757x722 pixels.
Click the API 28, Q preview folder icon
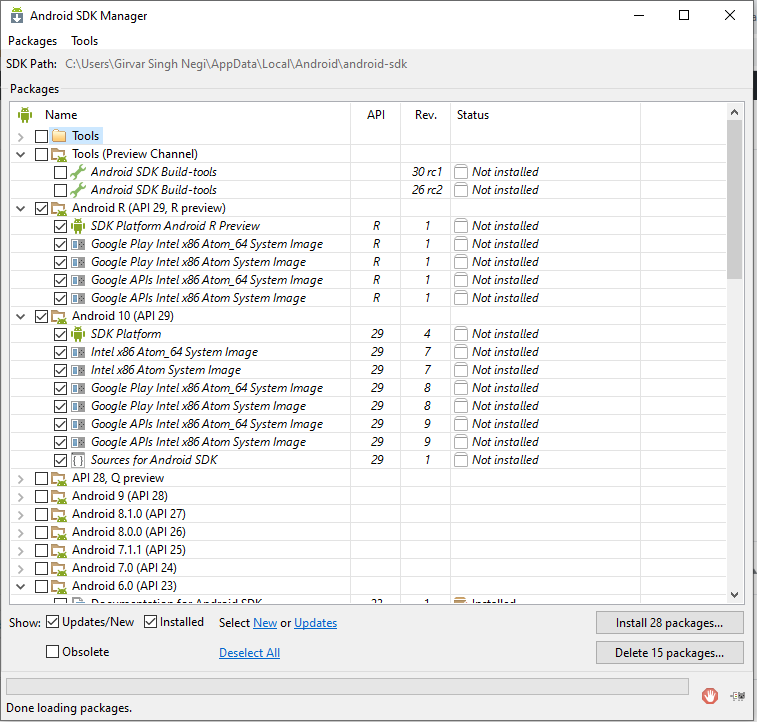(59, 479)
